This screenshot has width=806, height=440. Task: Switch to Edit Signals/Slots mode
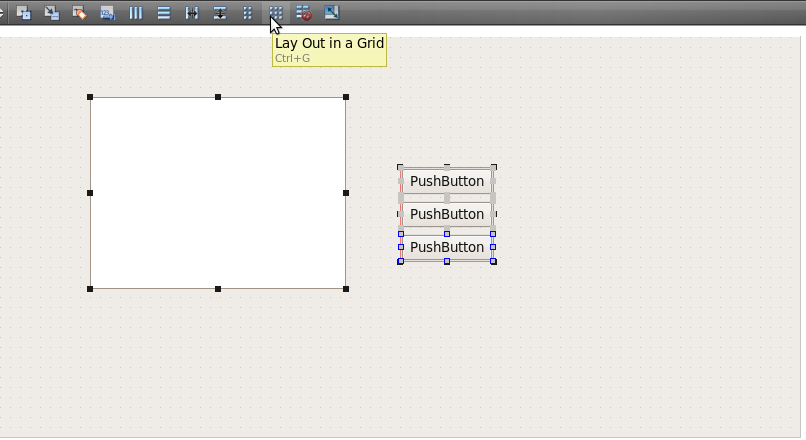pyautogui.click(x=52, y=13)
